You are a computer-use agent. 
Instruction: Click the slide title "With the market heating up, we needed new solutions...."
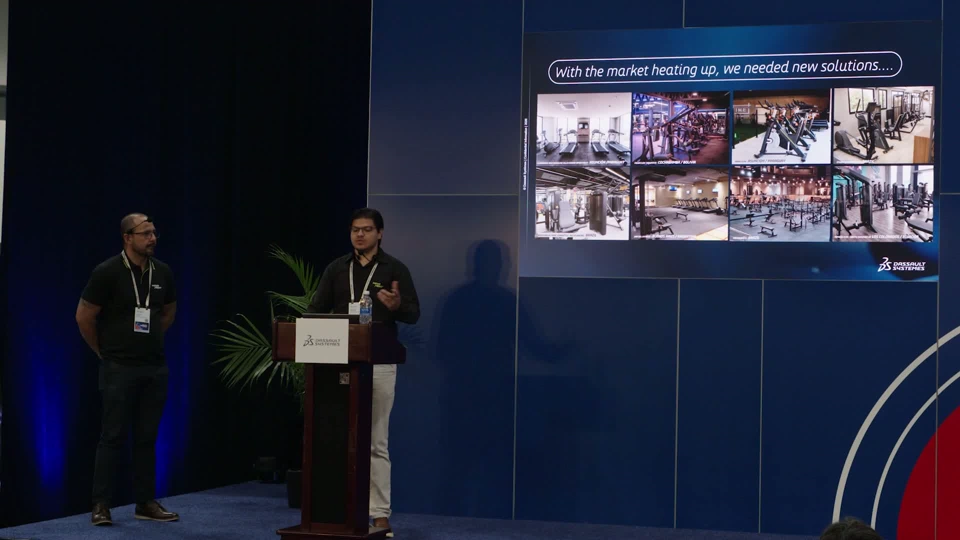pyautogui.click(x=725, y=67)
